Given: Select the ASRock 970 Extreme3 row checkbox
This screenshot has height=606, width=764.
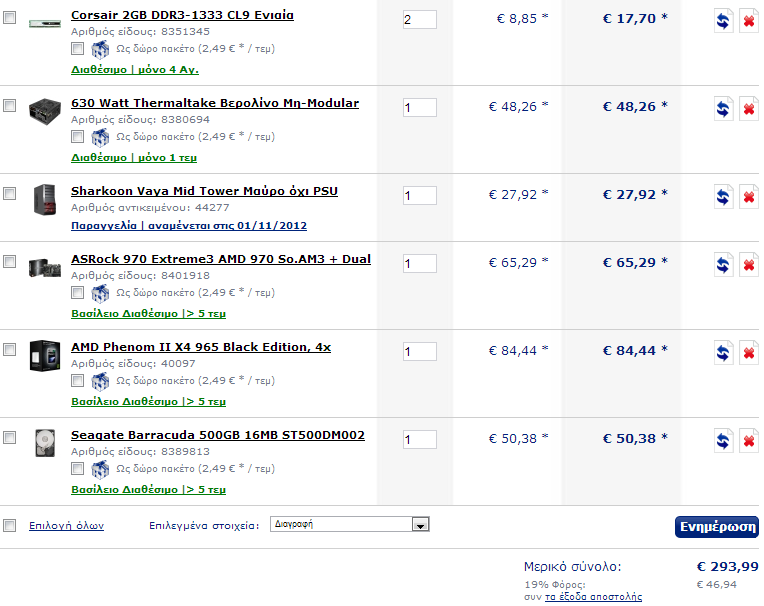Looking at the screenshot, I should coord(9,262).
